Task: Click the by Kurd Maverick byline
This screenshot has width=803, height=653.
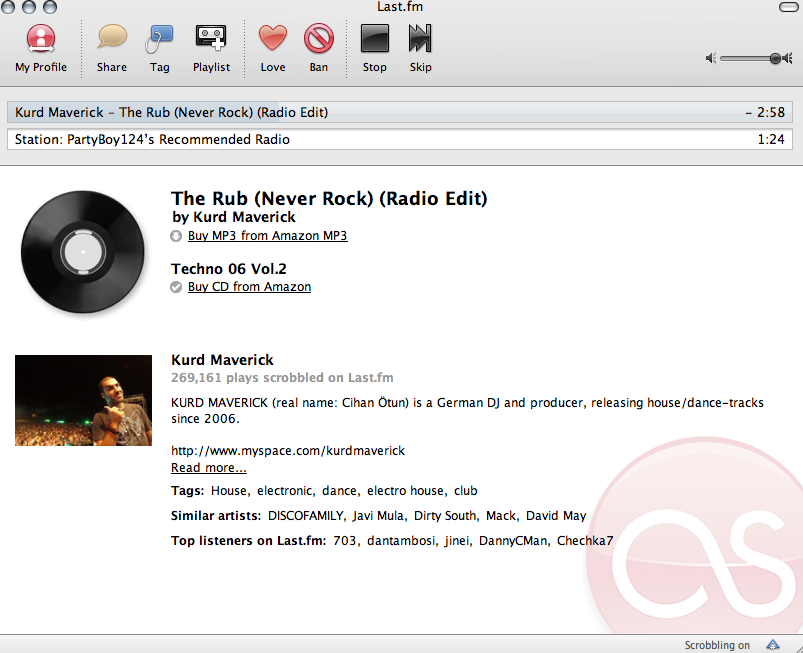Action: [x=234, y=217]
